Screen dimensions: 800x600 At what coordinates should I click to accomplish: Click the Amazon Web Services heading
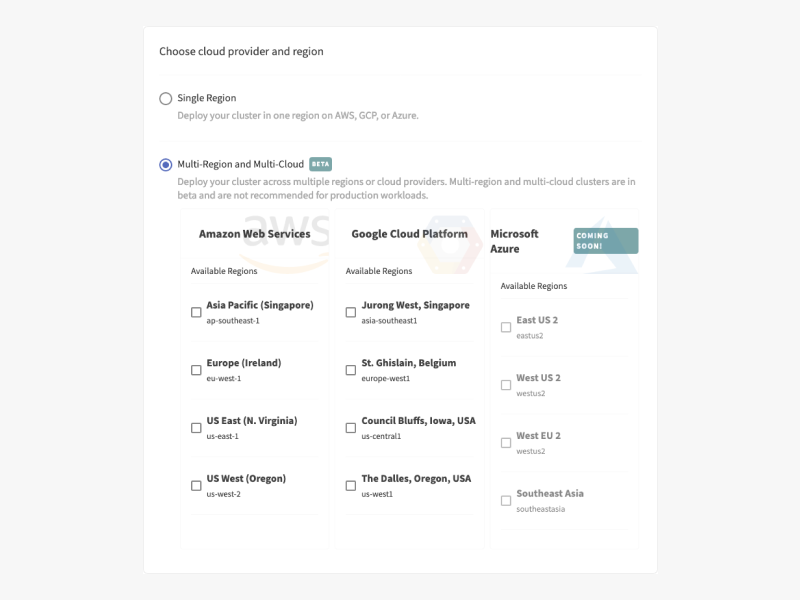coord(255,234)
